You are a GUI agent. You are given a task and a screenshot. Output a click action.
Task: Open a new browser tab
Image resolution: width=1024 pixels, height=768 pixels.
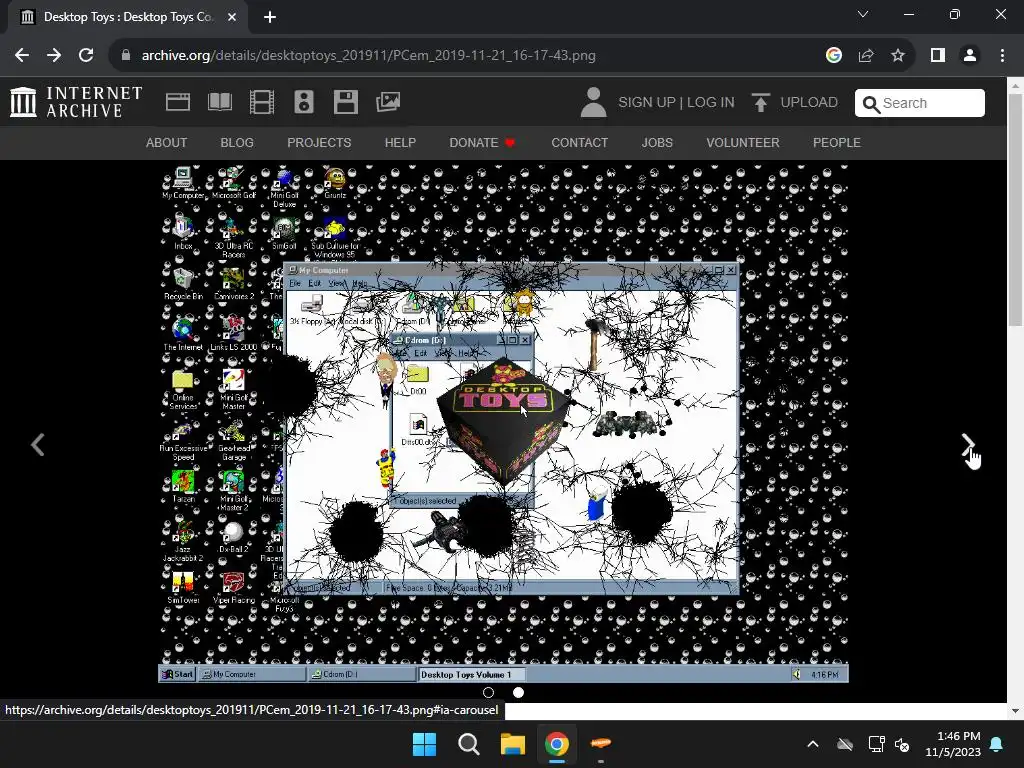click(x=270, y=17)
